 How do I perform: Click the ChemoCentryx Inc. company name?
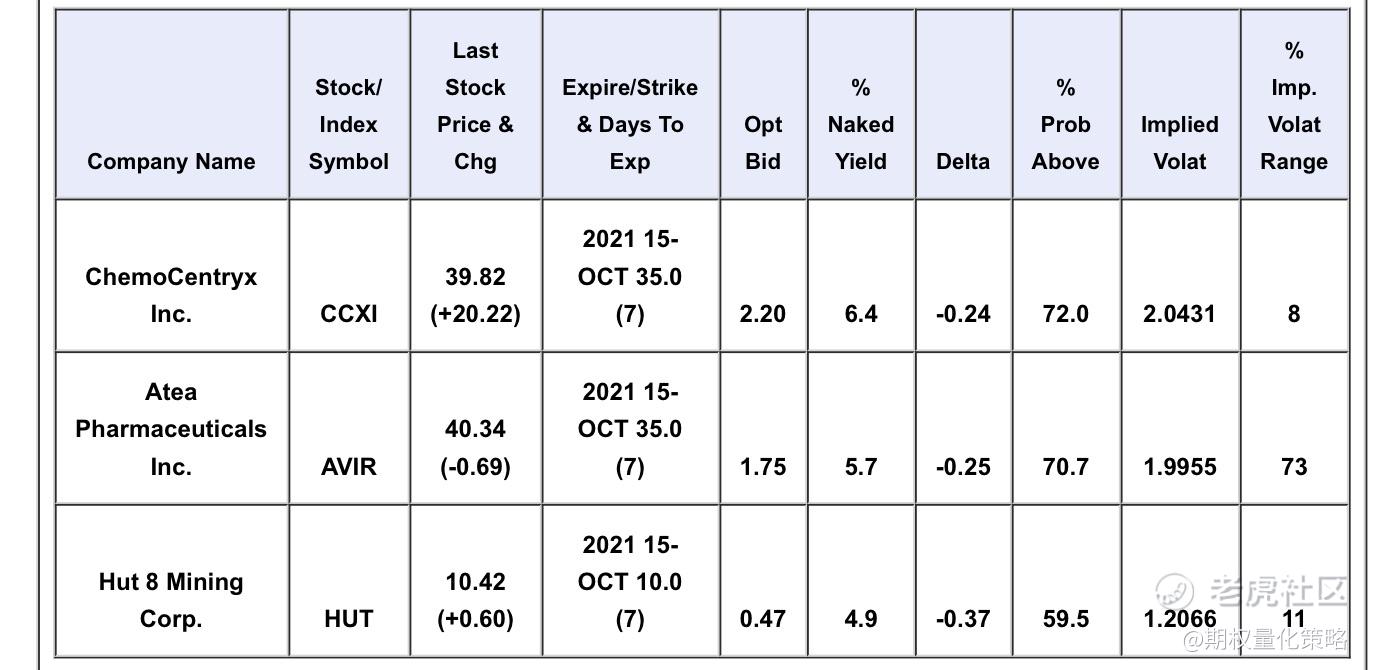coord(171,295)
